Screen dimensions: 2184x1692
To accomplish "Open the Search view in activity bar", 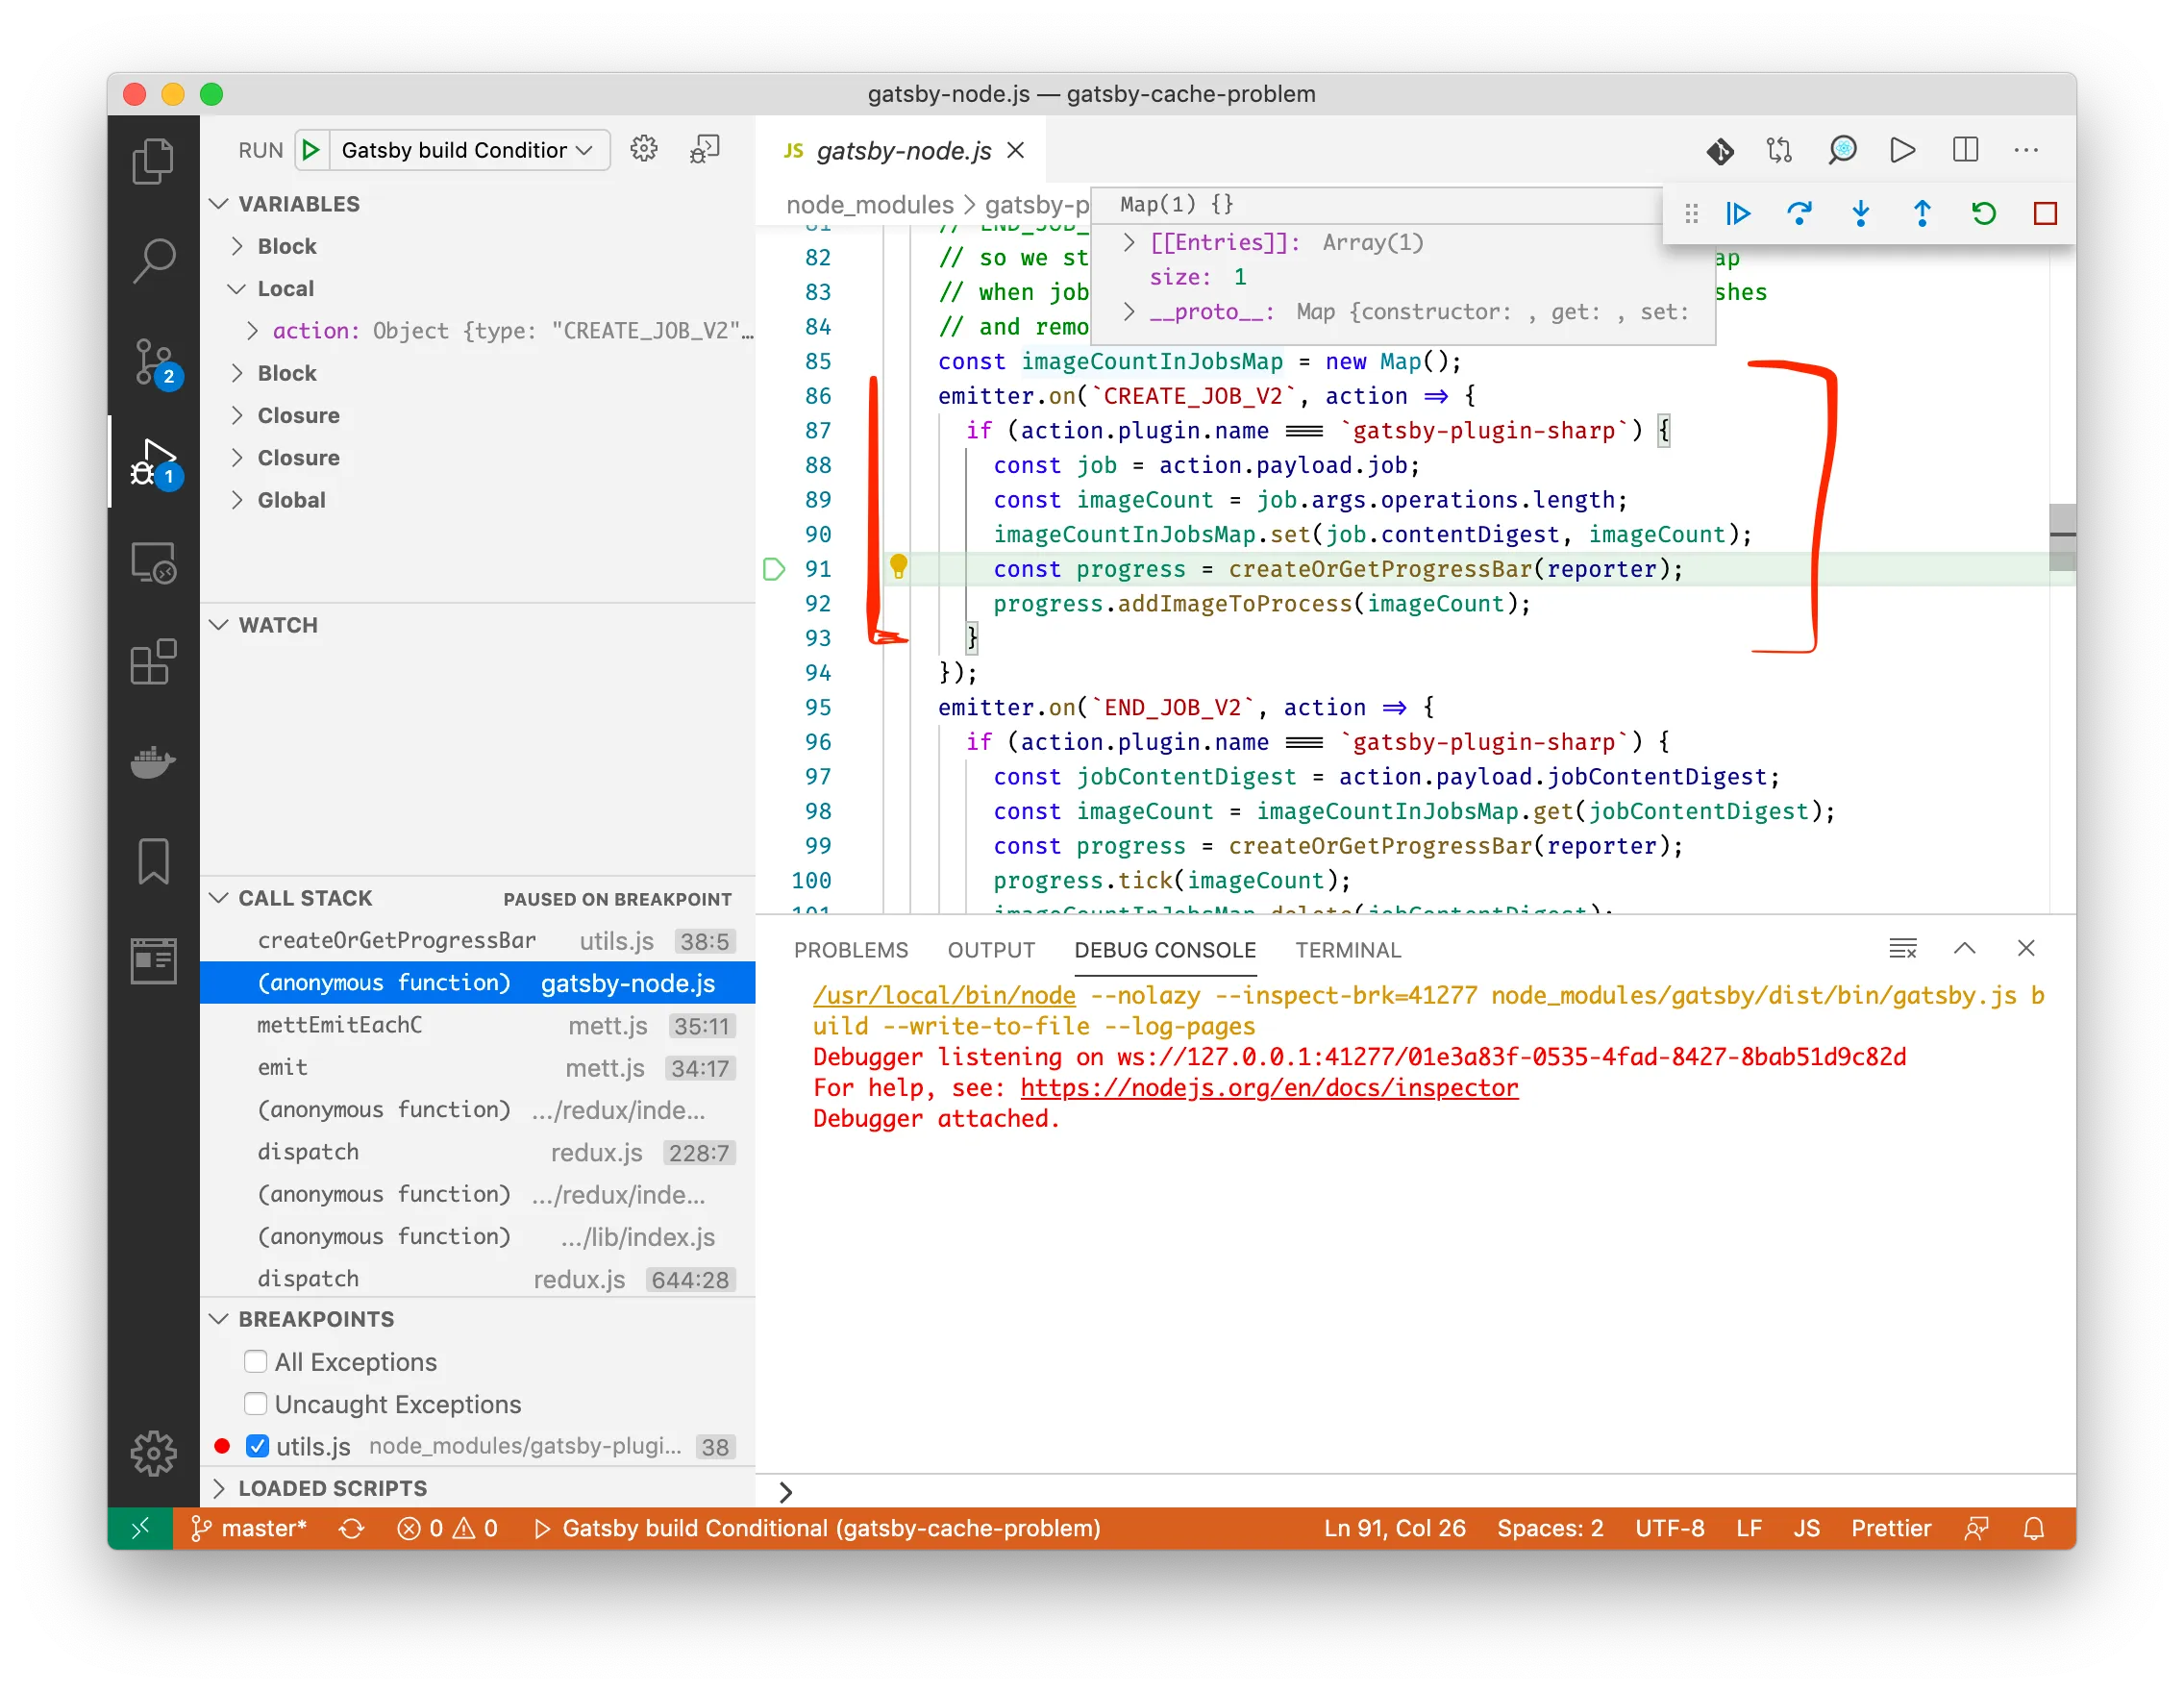I will tap(153, 260).
